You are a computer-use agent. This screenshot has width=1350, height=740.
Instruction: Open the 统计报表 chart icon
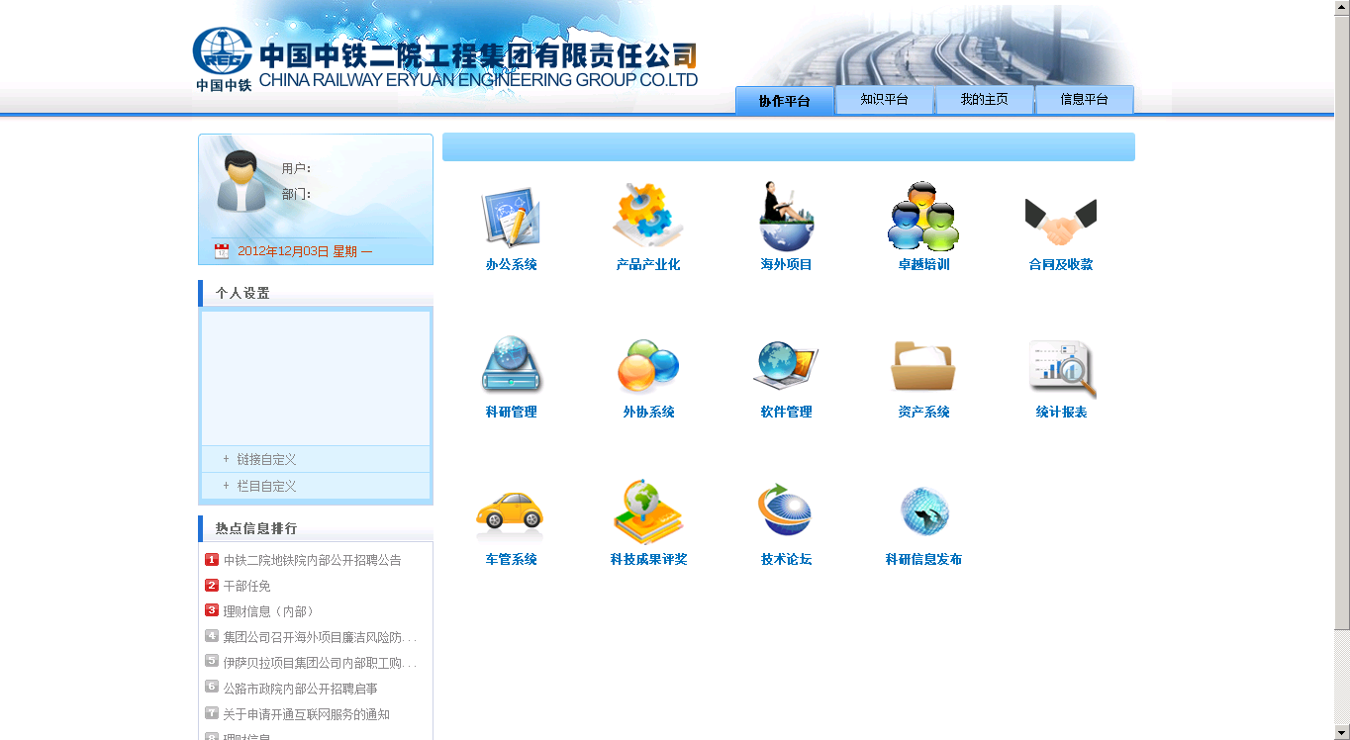click(1061, 368)
